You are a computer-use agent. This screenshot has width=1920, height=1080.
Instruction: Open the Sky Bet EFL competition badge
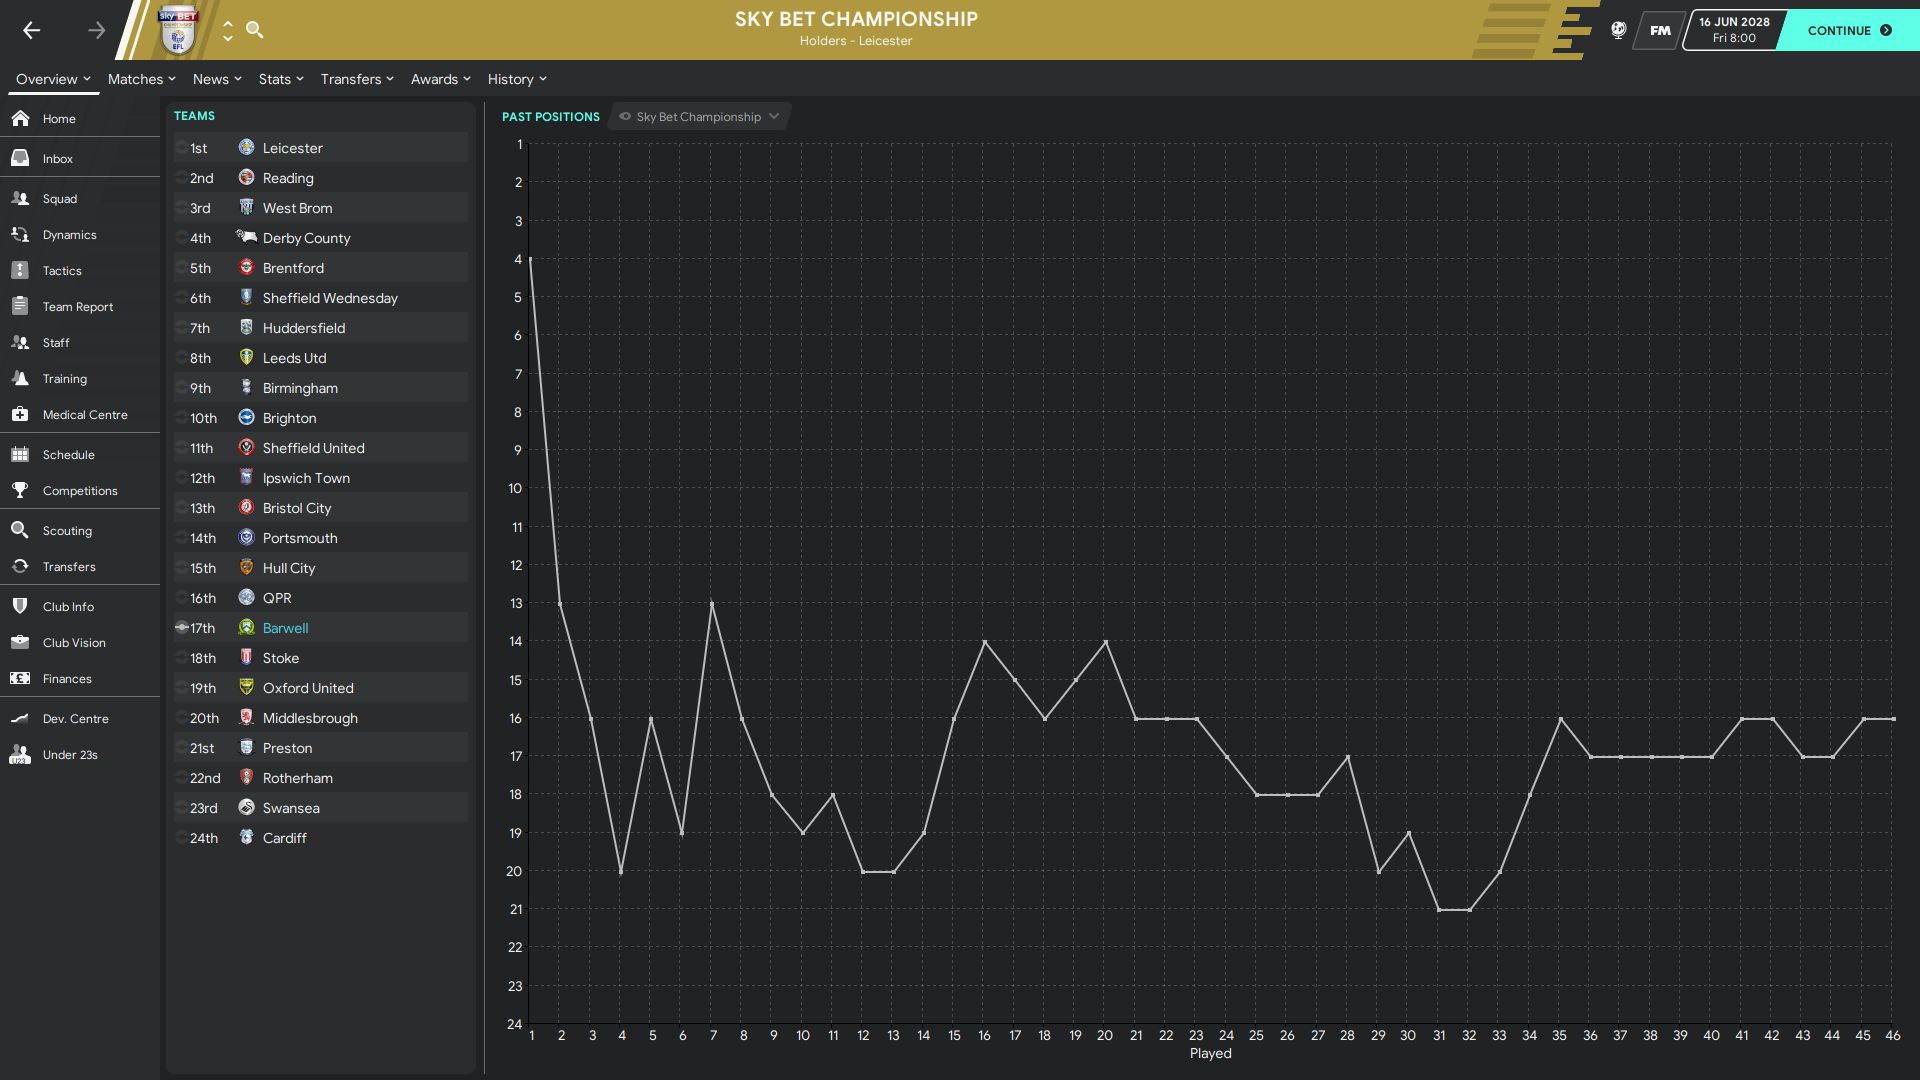click(179, 30)
